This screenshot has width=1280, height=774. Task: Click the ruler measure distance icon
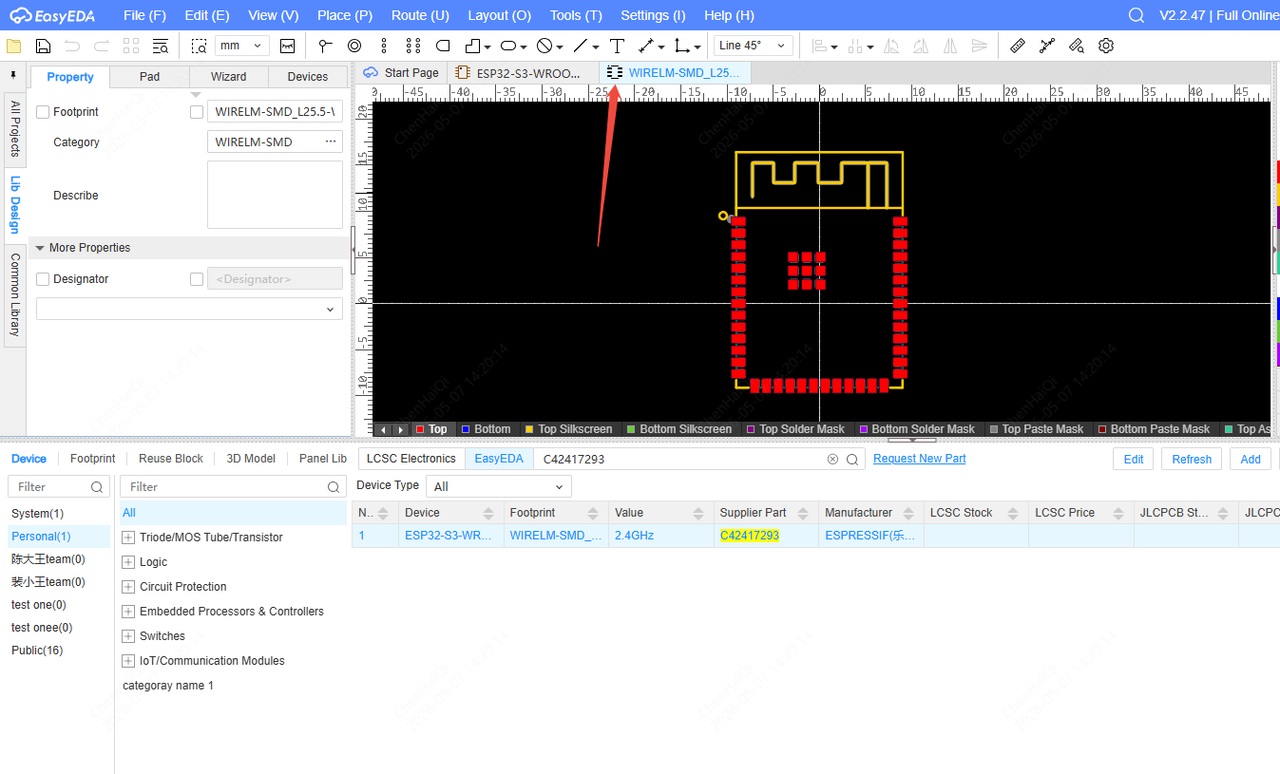(x=1017, y=46)
